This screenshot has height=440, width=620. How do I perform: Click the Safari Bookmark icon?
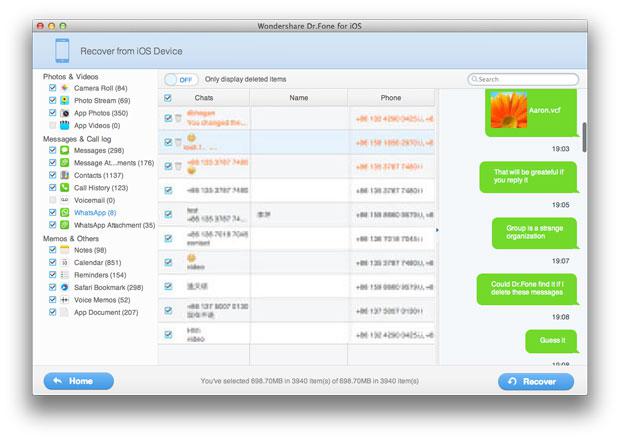64,287
